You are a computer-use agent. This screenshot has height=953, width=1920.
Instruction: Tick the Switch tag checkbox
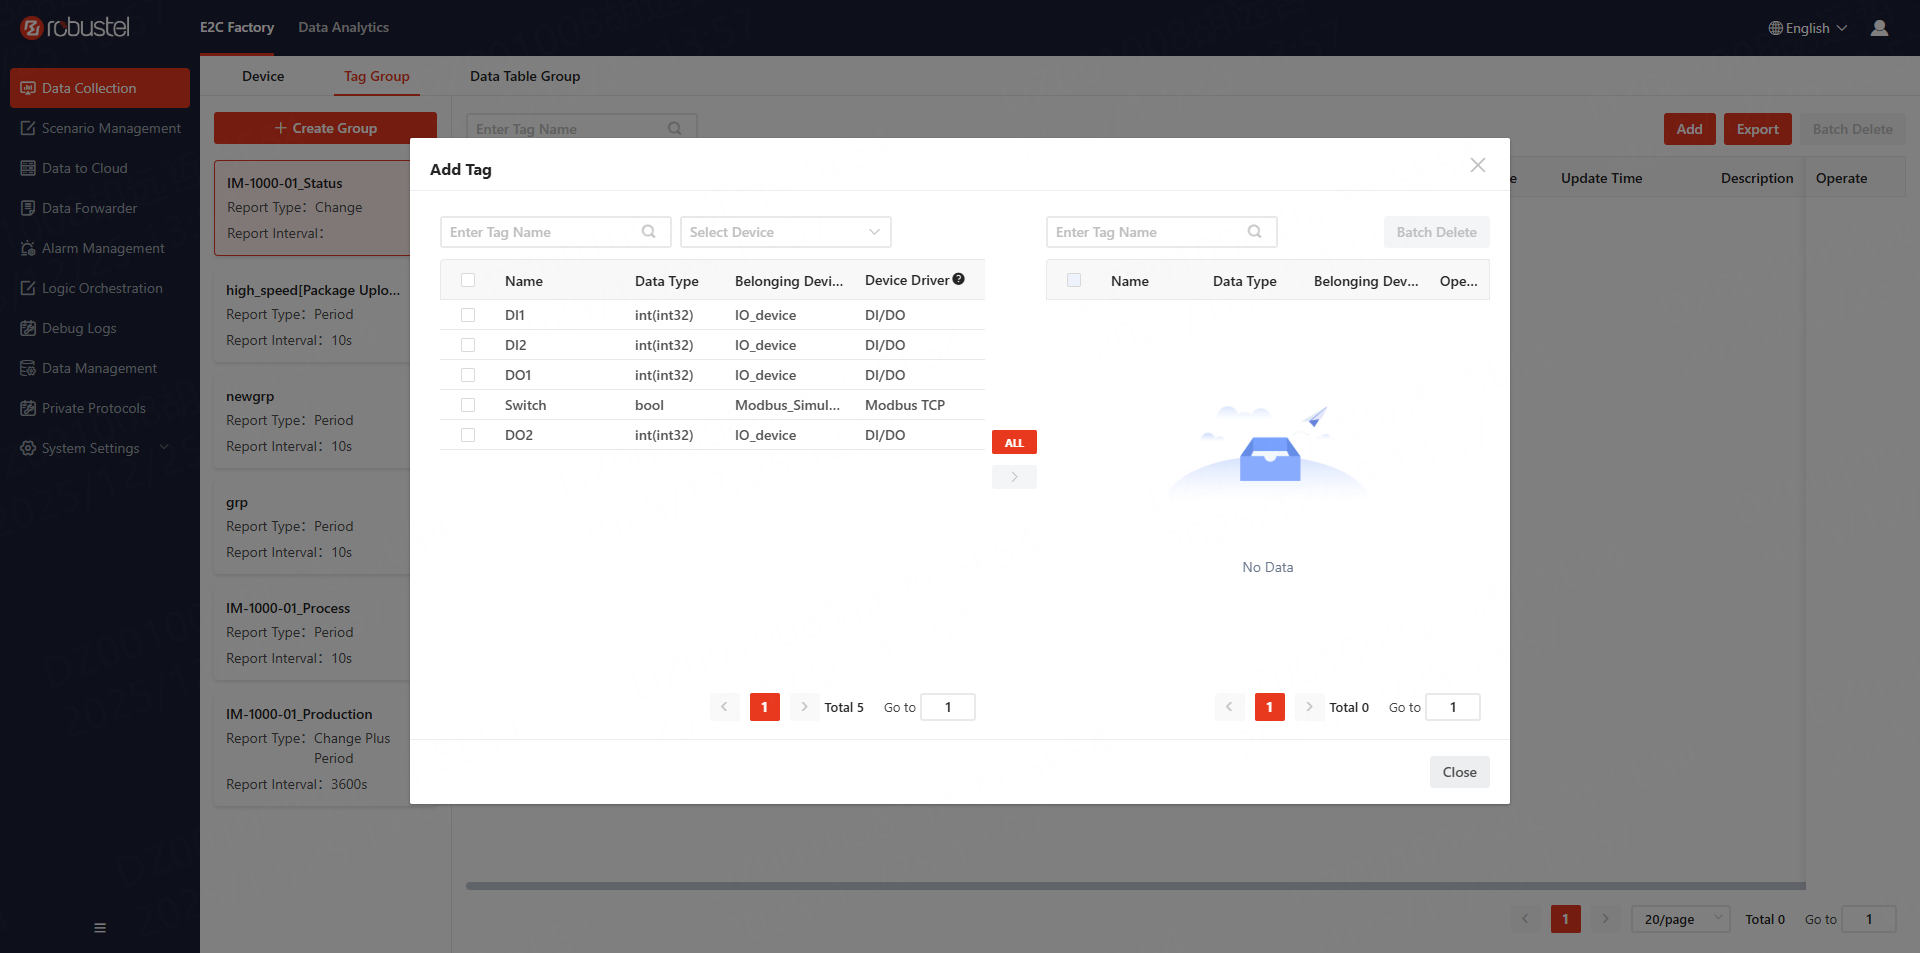(x=468, y=405)
